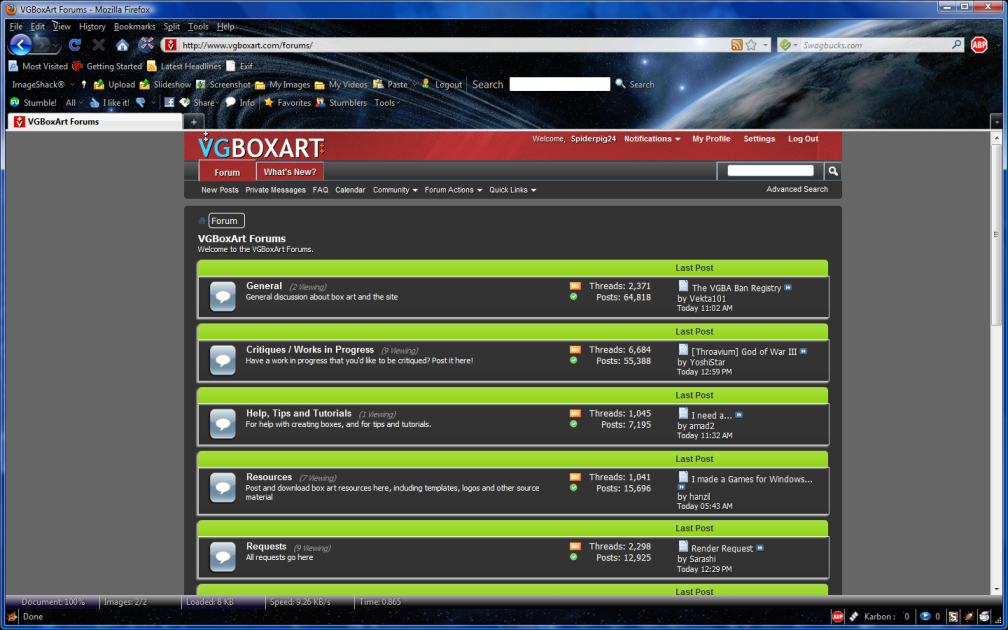Open ImageShack Upload toolbar button

[x=114, y=84]
